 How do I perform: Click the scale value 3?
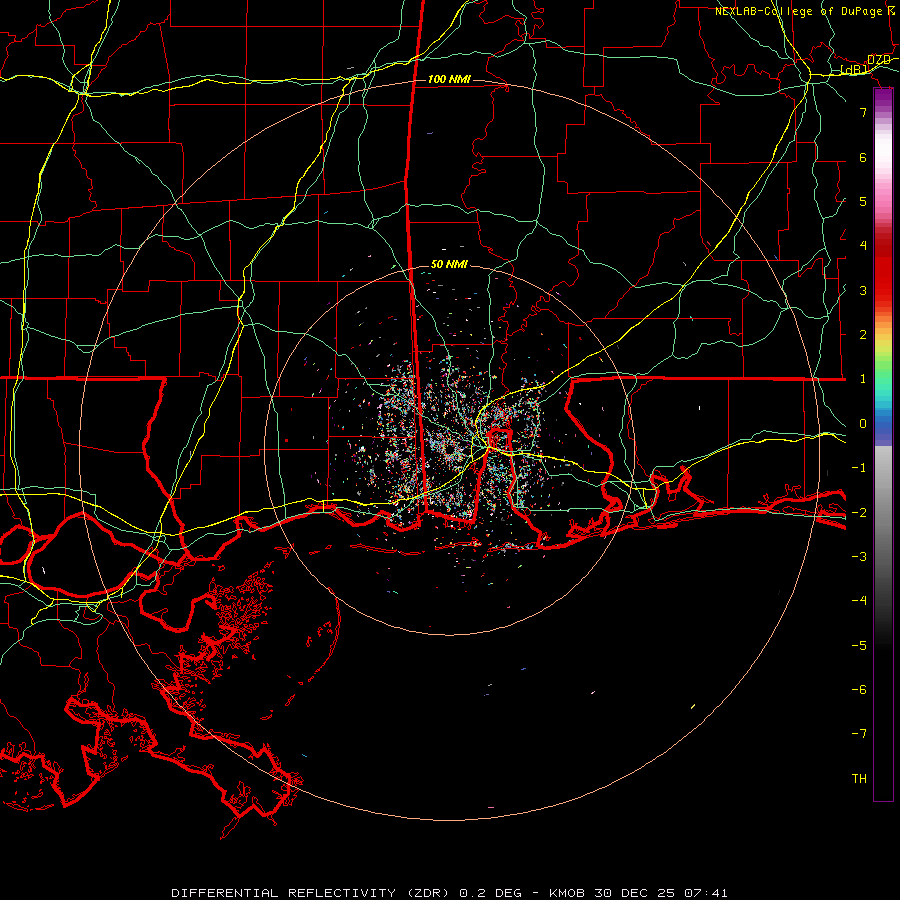pos(863,290)
